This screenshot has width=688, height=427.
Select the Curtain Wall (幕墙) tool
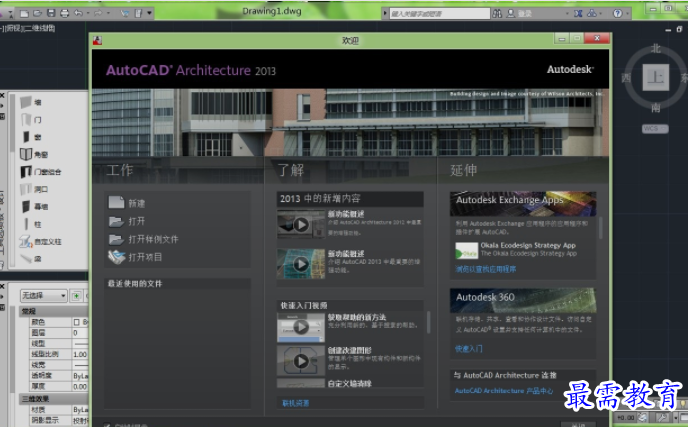click(34, 206)
